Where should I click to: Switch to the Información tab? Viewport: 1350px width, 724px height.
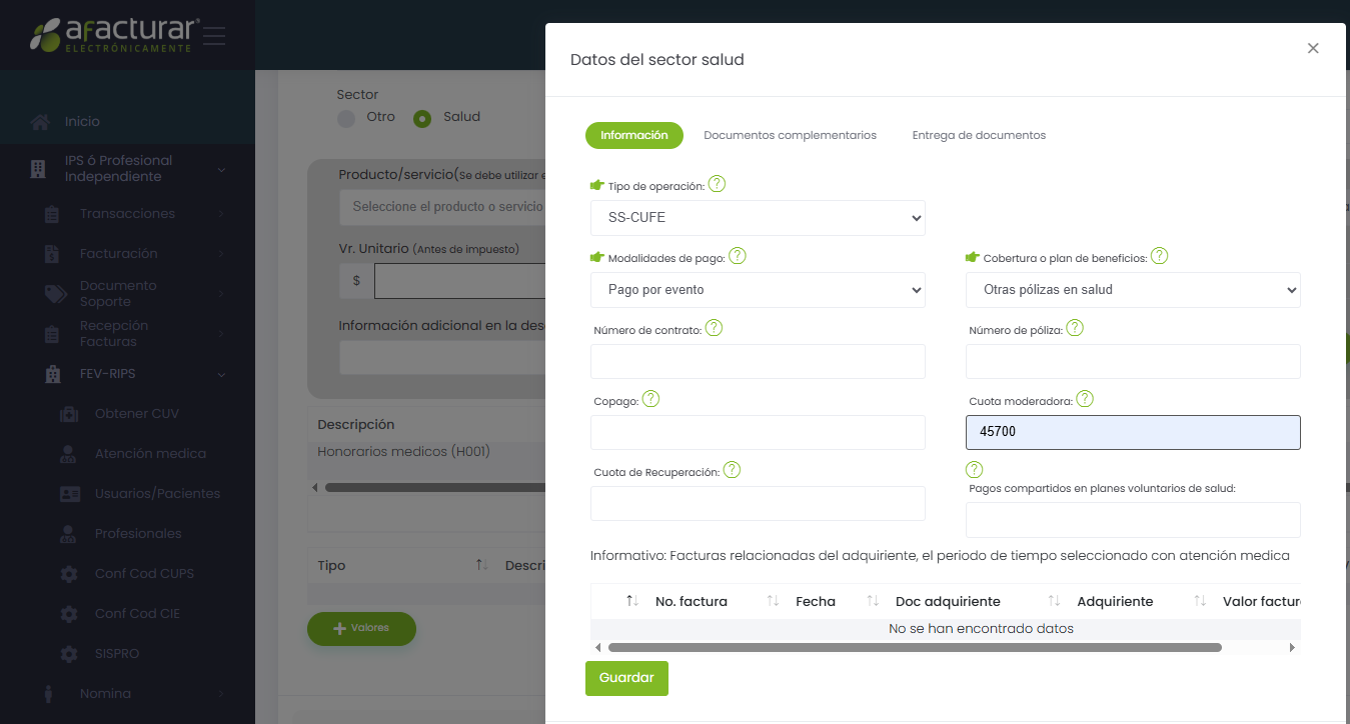[x=634, y=135]
